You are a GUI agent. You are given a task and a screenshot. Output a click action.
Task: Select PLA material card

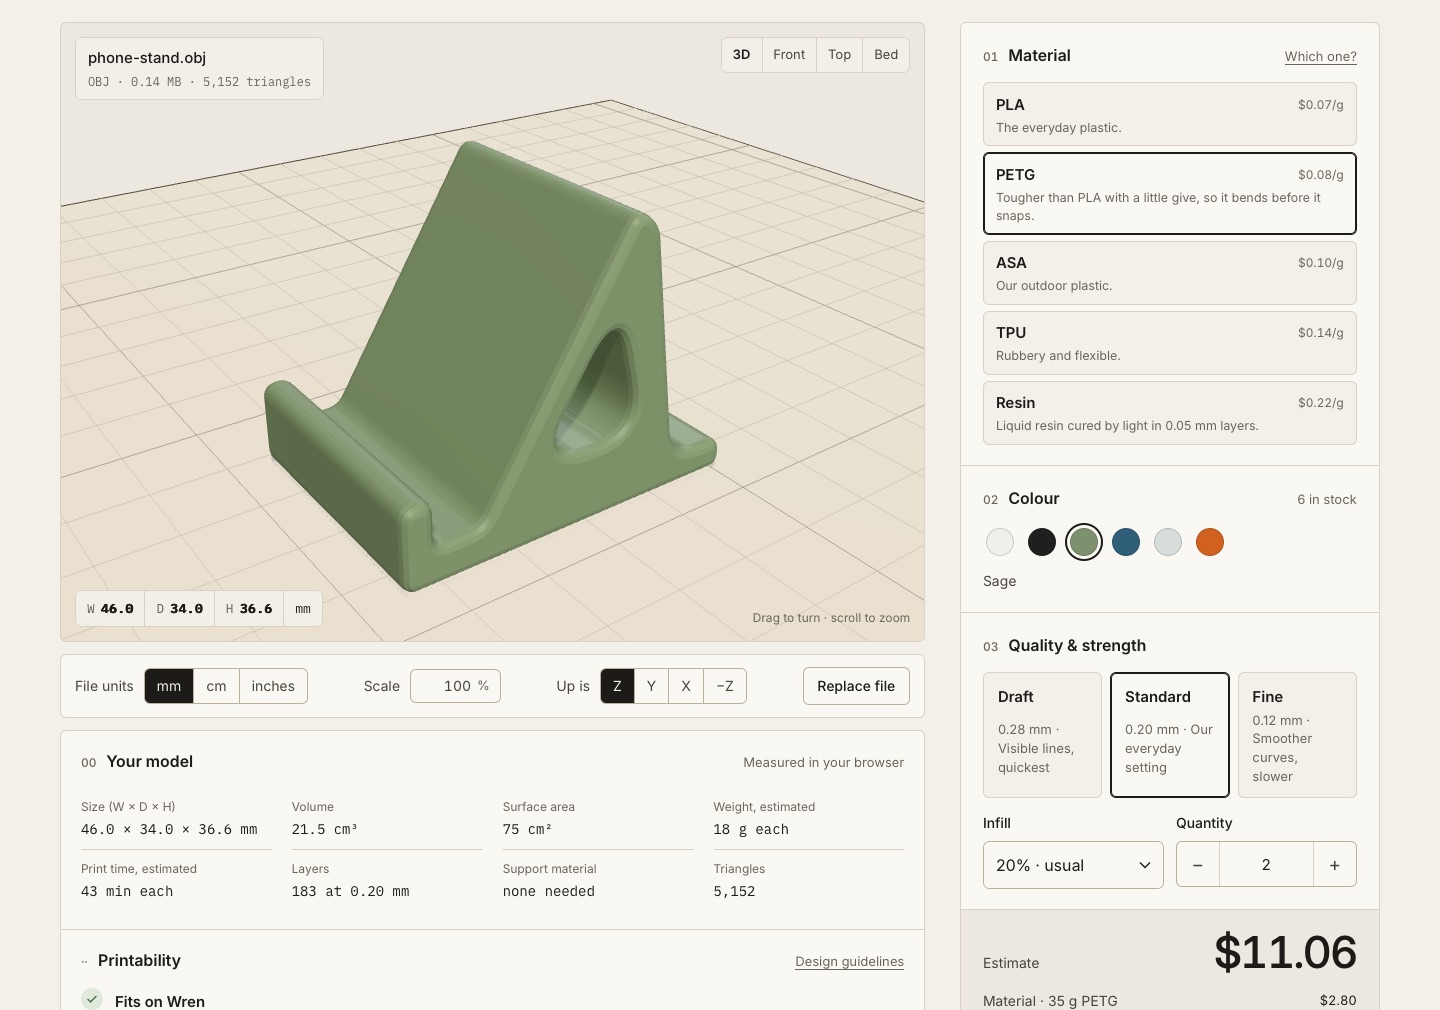pos(1170,114)
